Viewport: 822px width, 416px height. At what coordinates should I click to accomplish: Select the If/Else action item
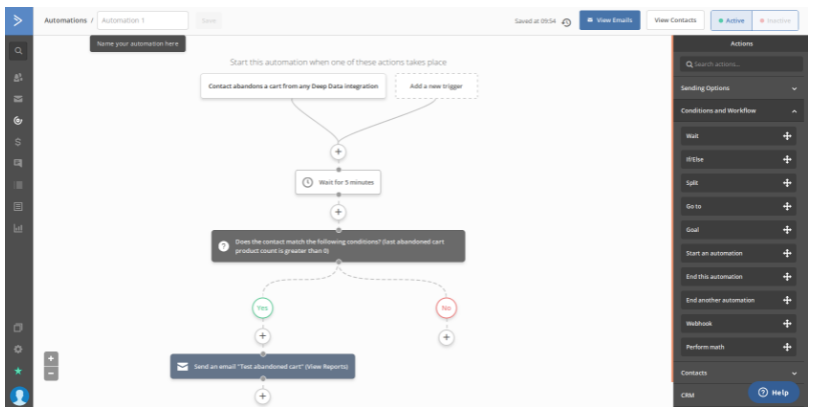click(738, 159)
